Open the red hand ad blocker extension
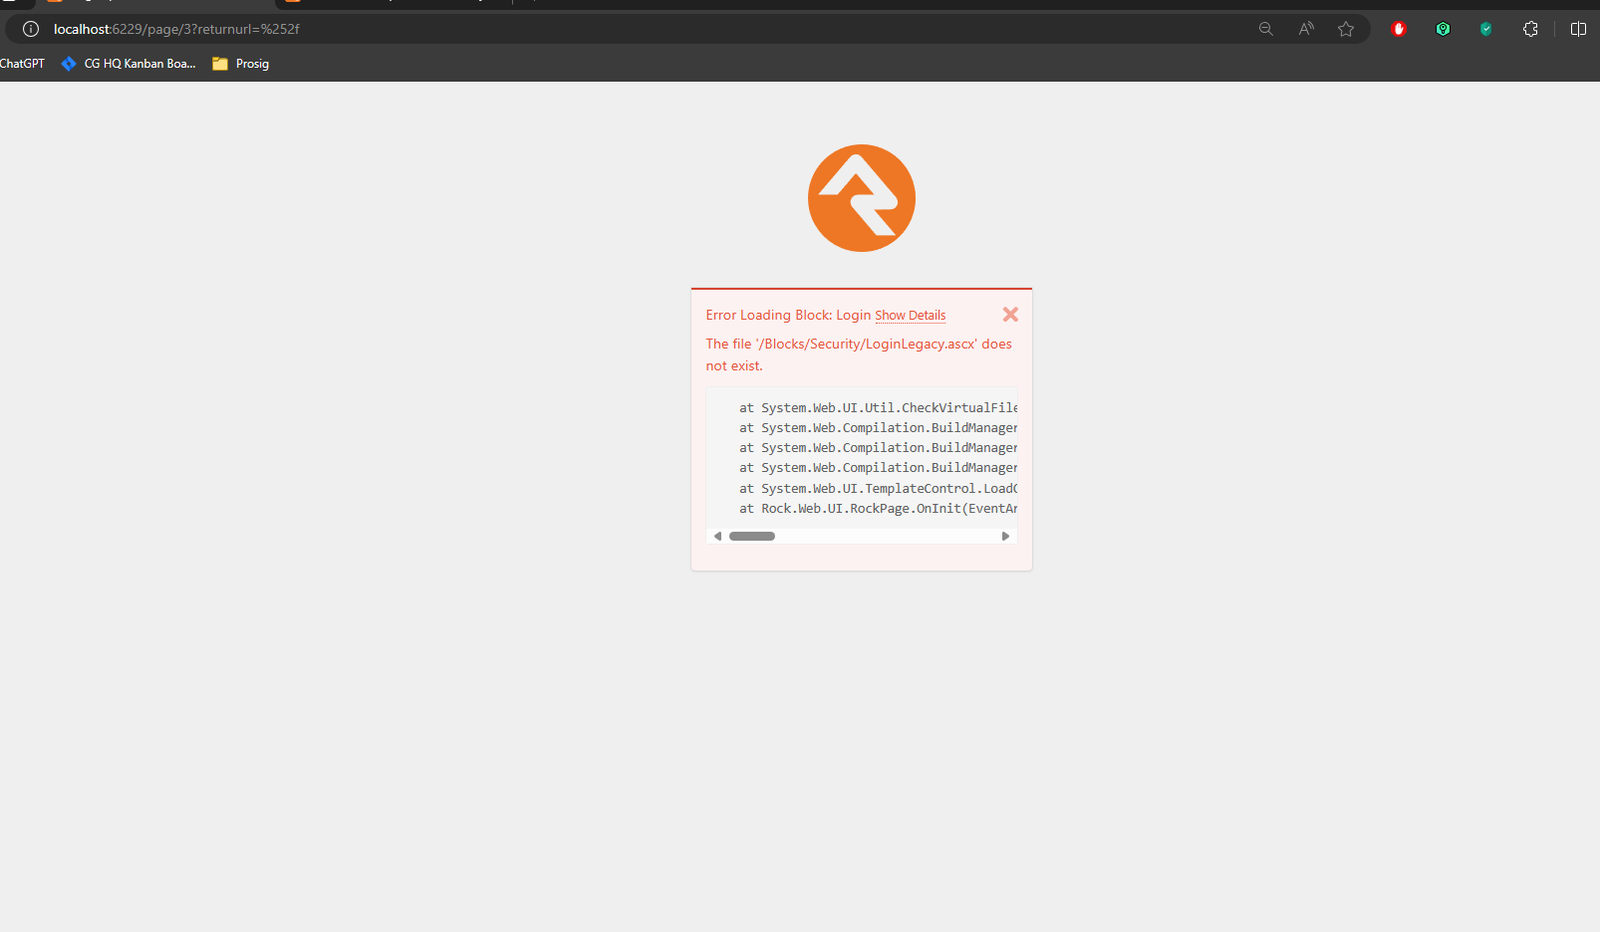The image size is (1600, 932). coord(1399,29)
